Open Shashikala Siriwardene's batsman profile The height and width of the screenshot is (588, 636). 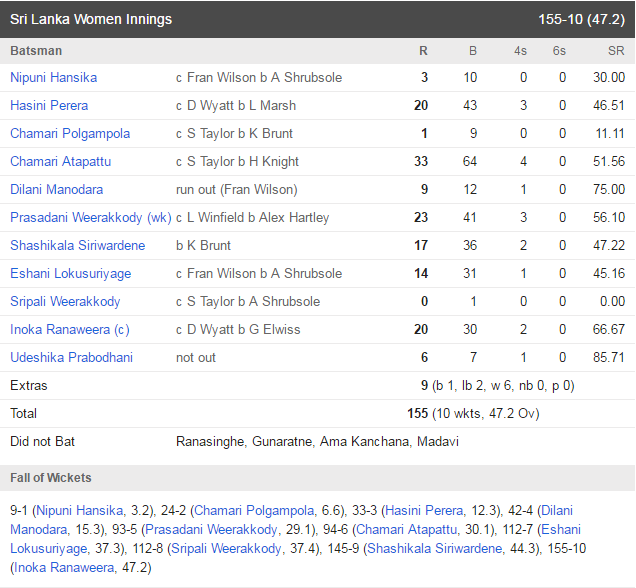coord(77,245)
